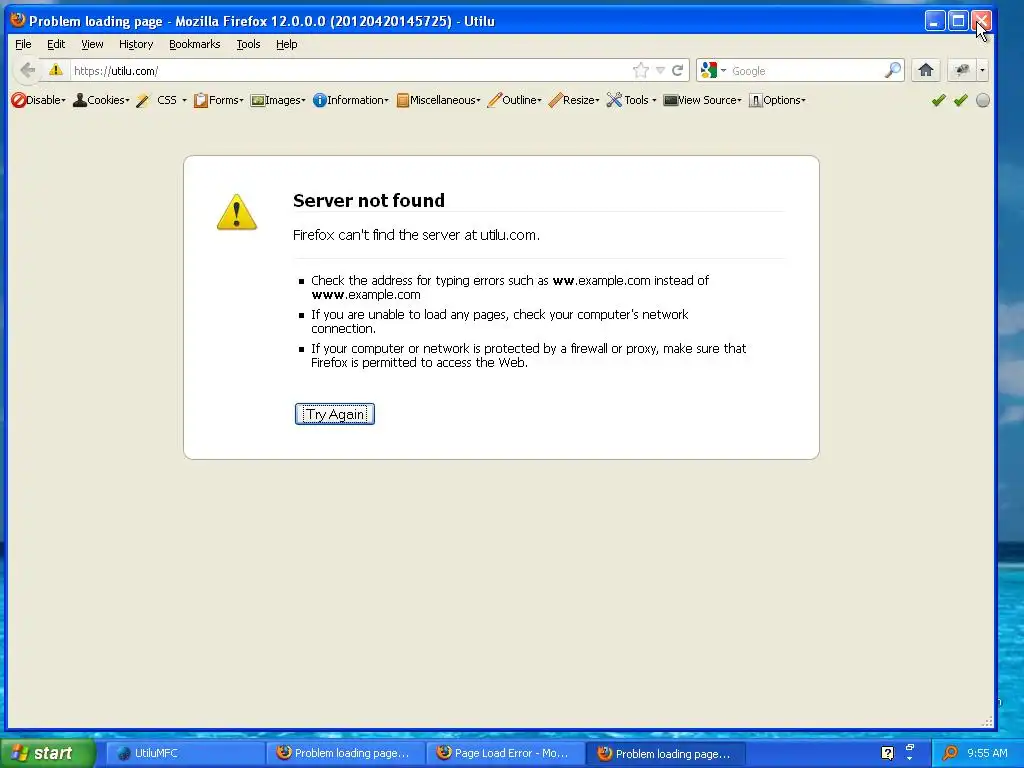Click the Firefox logo in the title bar
Screen dimensions: 1024x768
18,20
